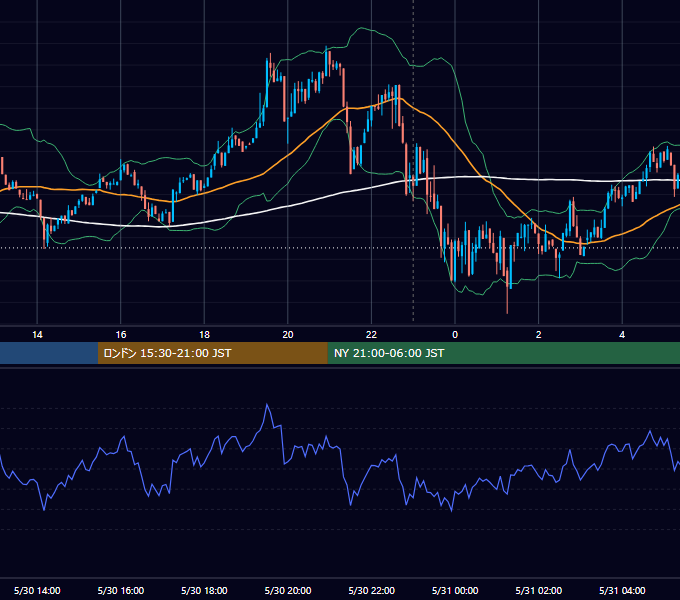Click the 5/30 20:00 date label
680x600 pixels.
pos(288,590)
